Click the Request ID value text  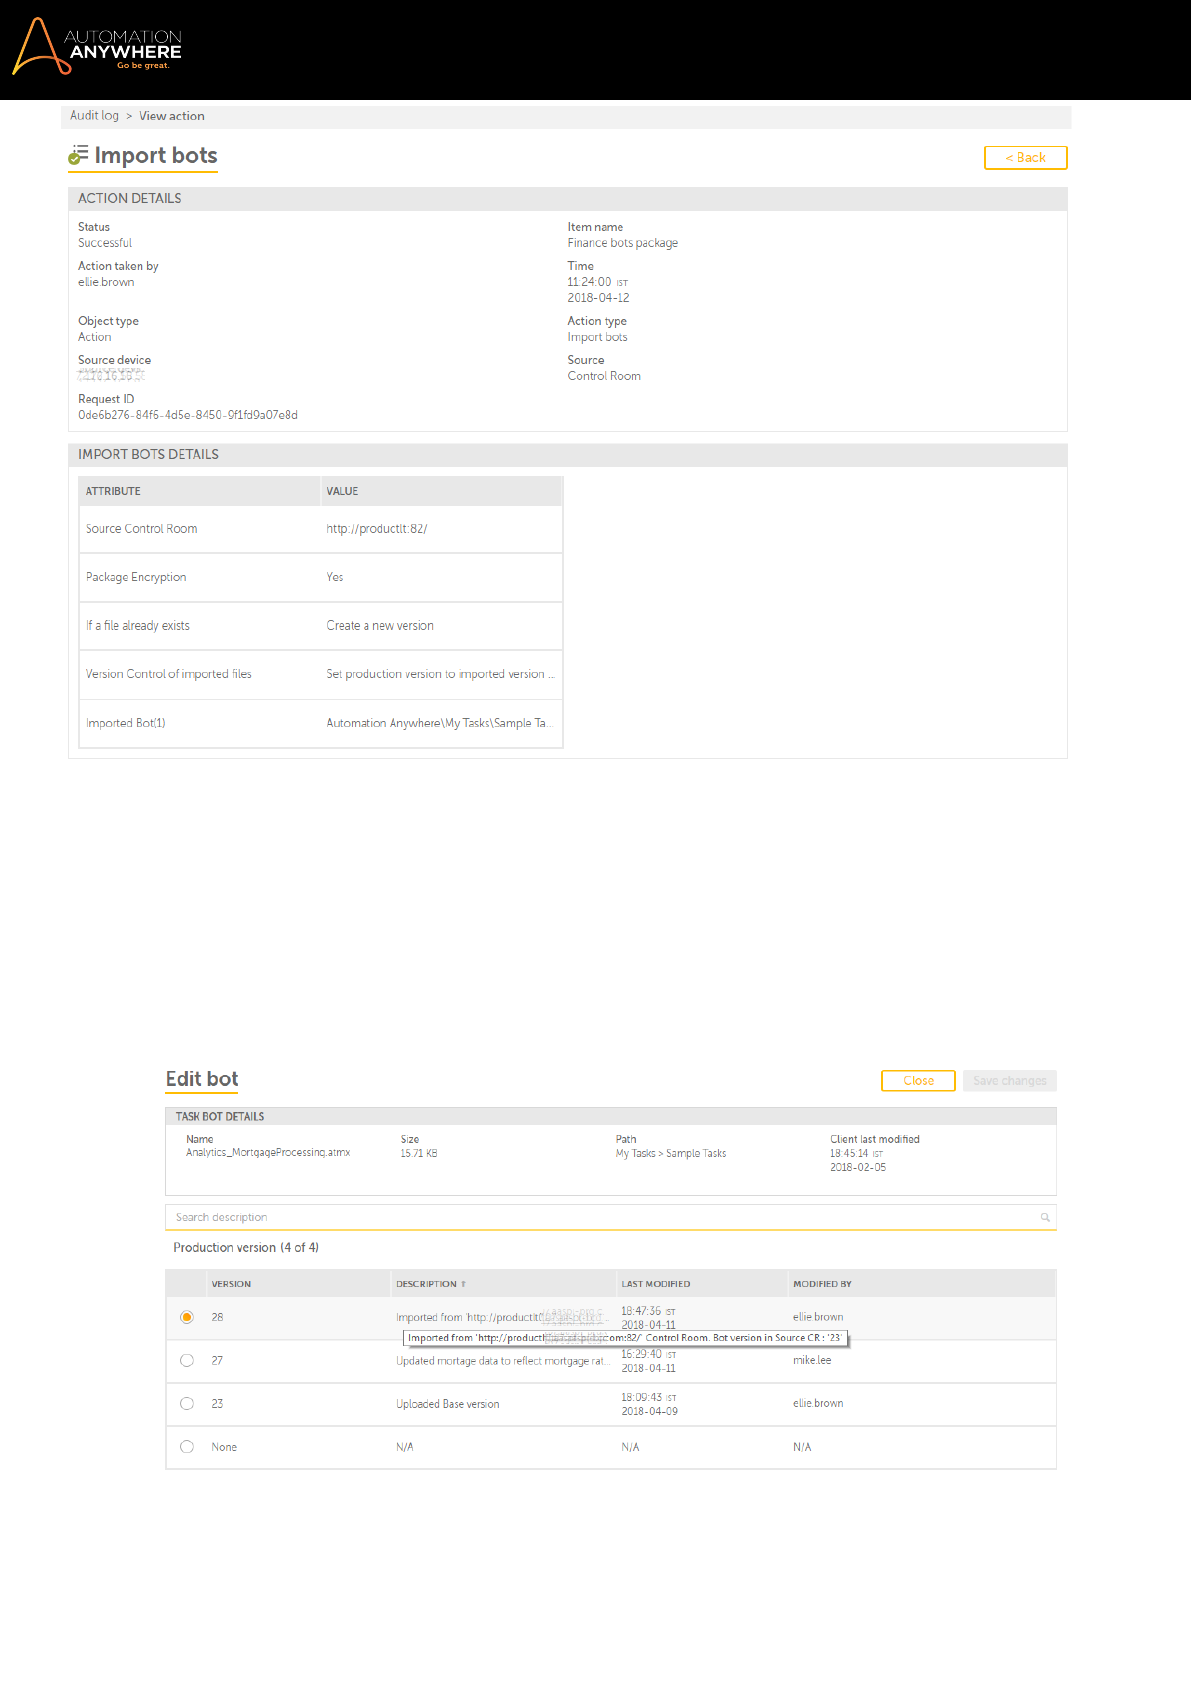pyautogui.click(x=188, y=415)
